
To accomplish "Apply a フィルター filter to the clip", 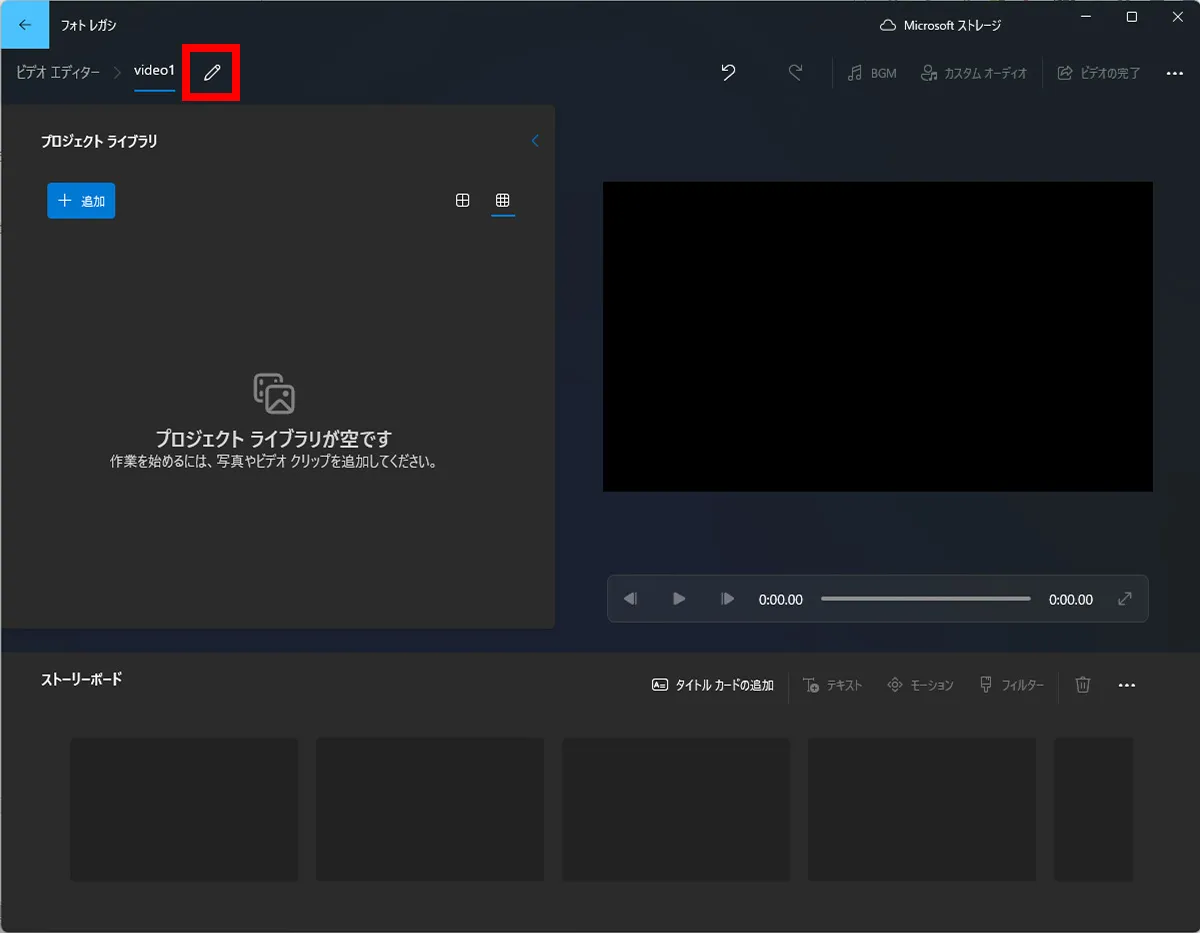I will click(1011, 685).
